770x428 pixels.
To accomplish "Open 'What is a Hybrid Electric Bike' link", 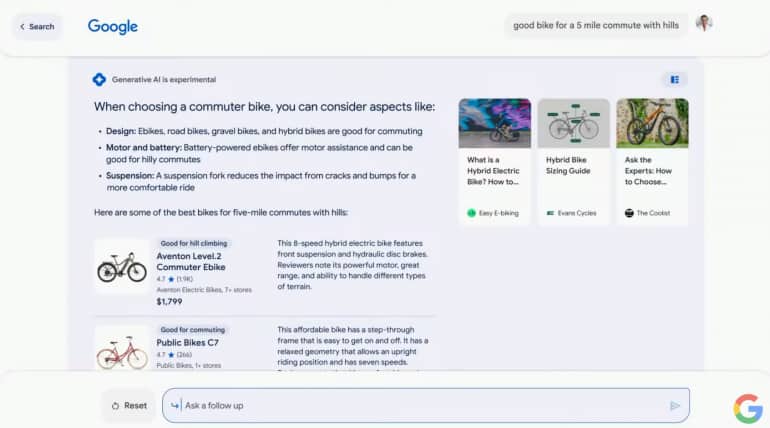I will 493,171.
